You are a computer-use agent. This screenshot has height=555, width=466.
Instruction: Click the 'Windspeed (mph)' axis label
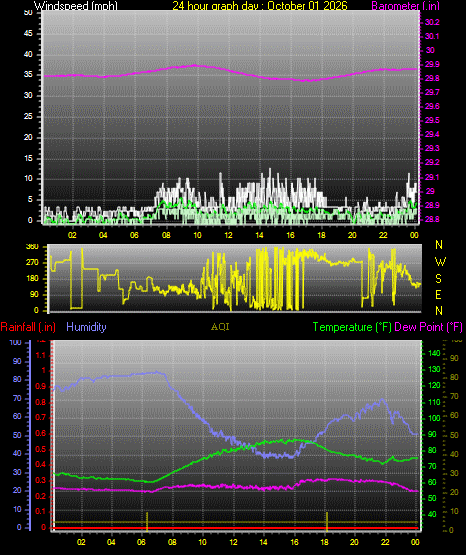coord(76,6)
